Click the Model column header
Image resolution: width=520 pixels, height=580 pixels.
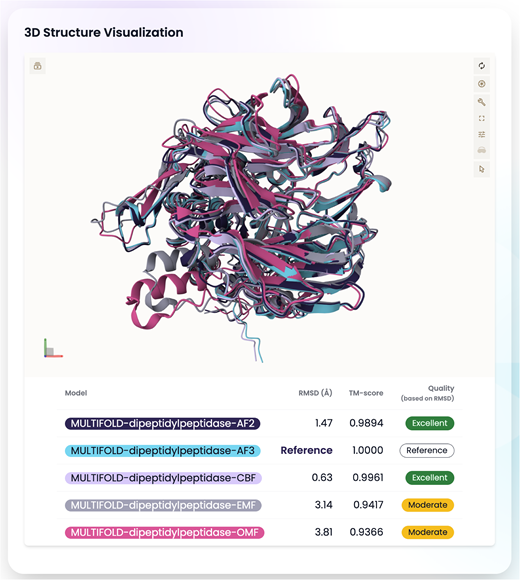click(x=76, y=393)
